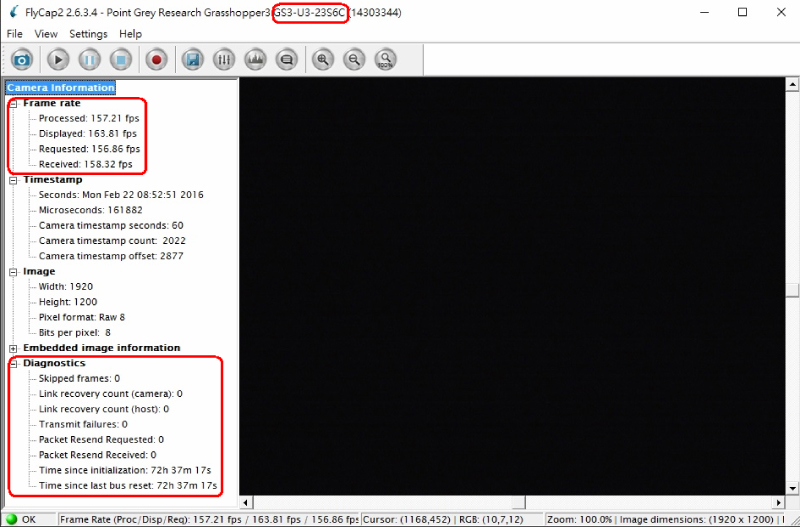Collapse the Frame rate tree node

pyautogui.click(x=13, y=103)
